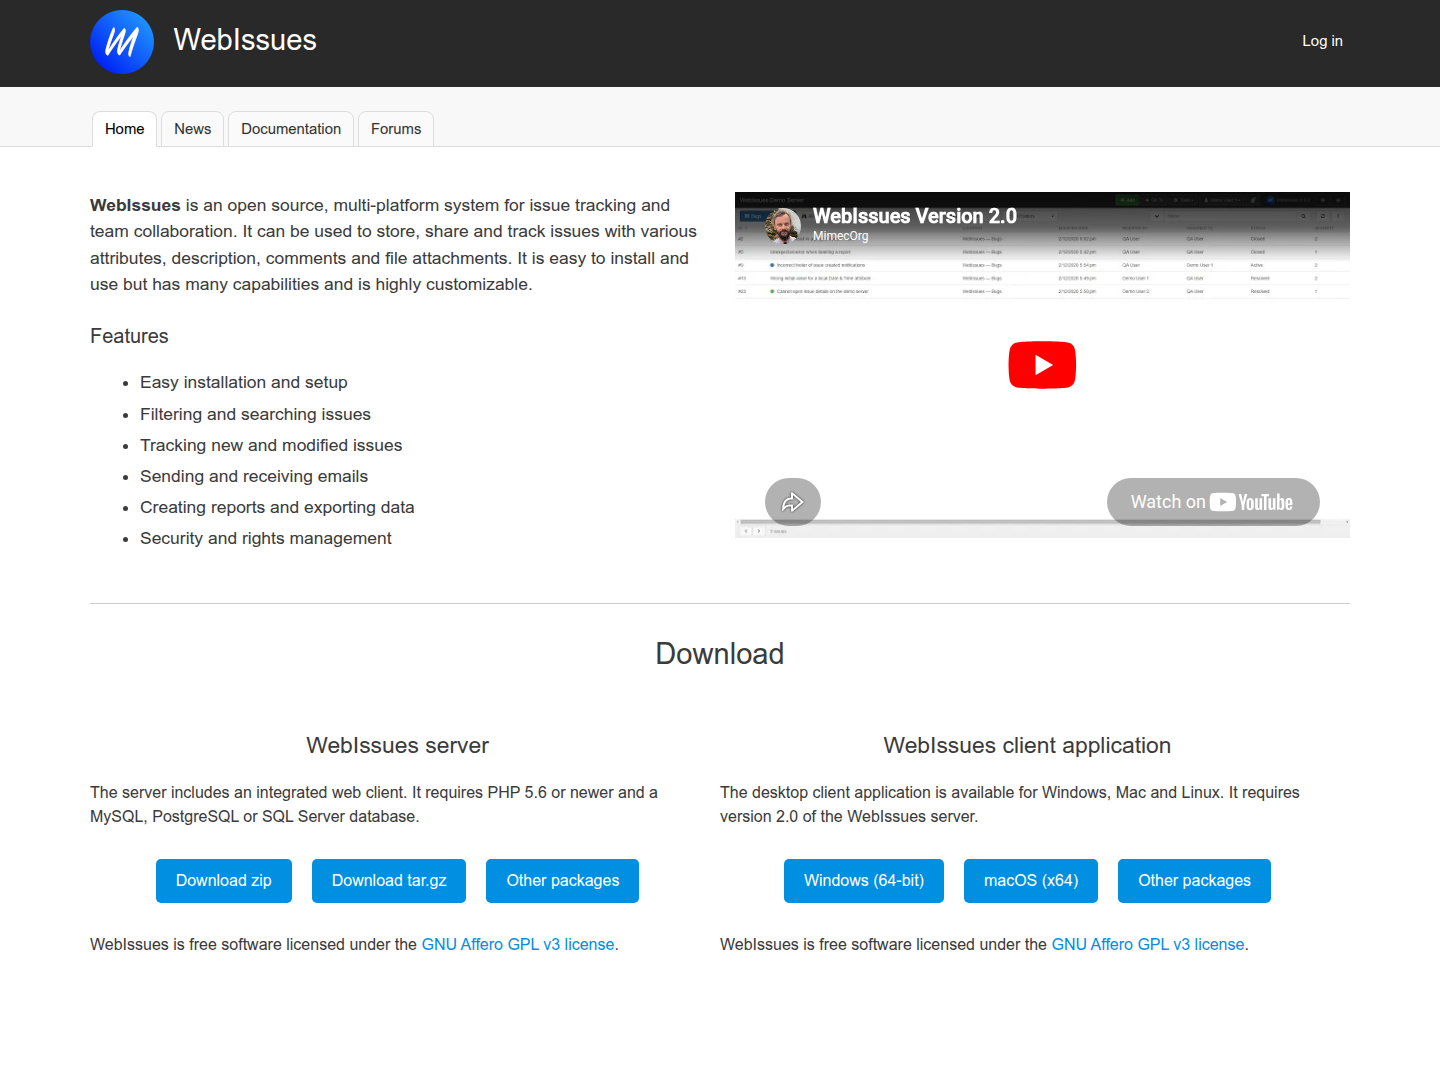Click the Log in link
Image resolution: width=1440 pixels, height=1080 pixels.
tap(1322, 41)
